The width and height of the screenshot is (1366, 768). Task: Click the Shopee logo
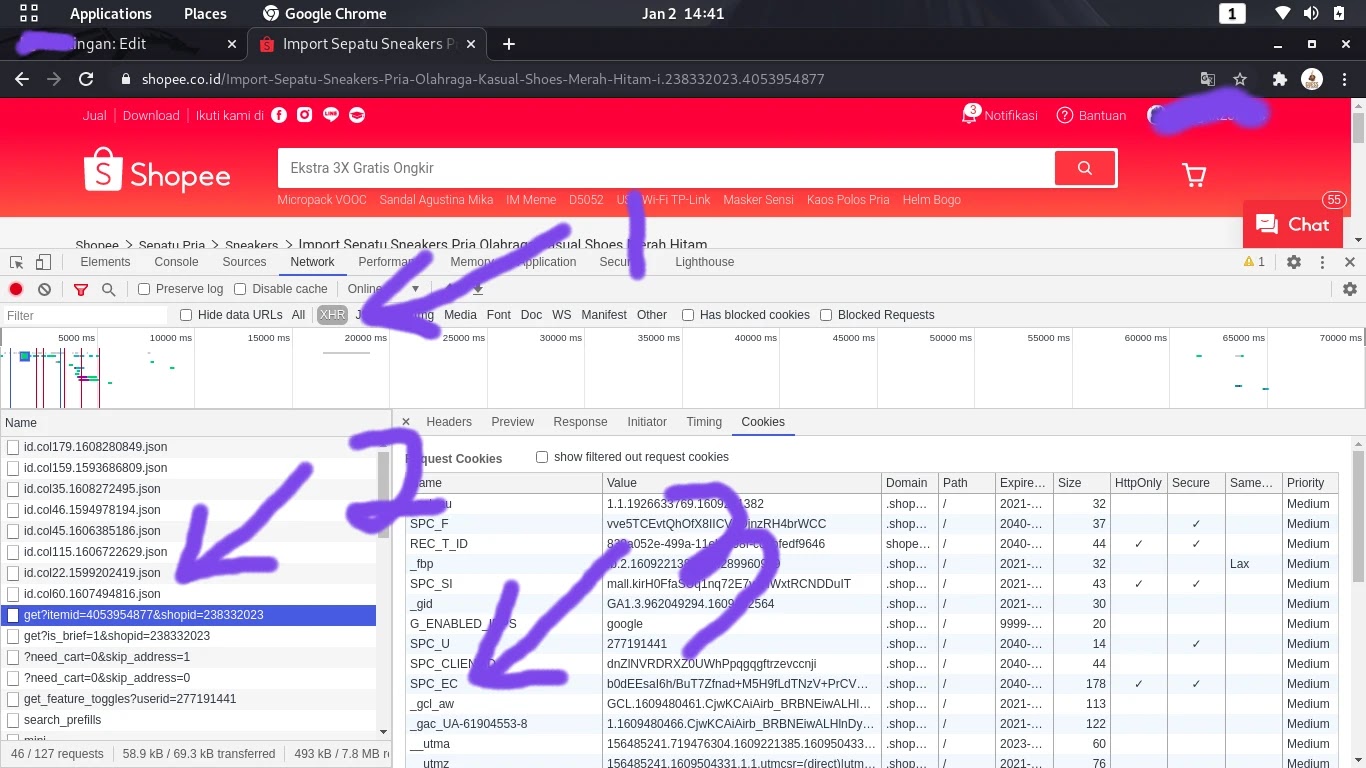(157, 171)
